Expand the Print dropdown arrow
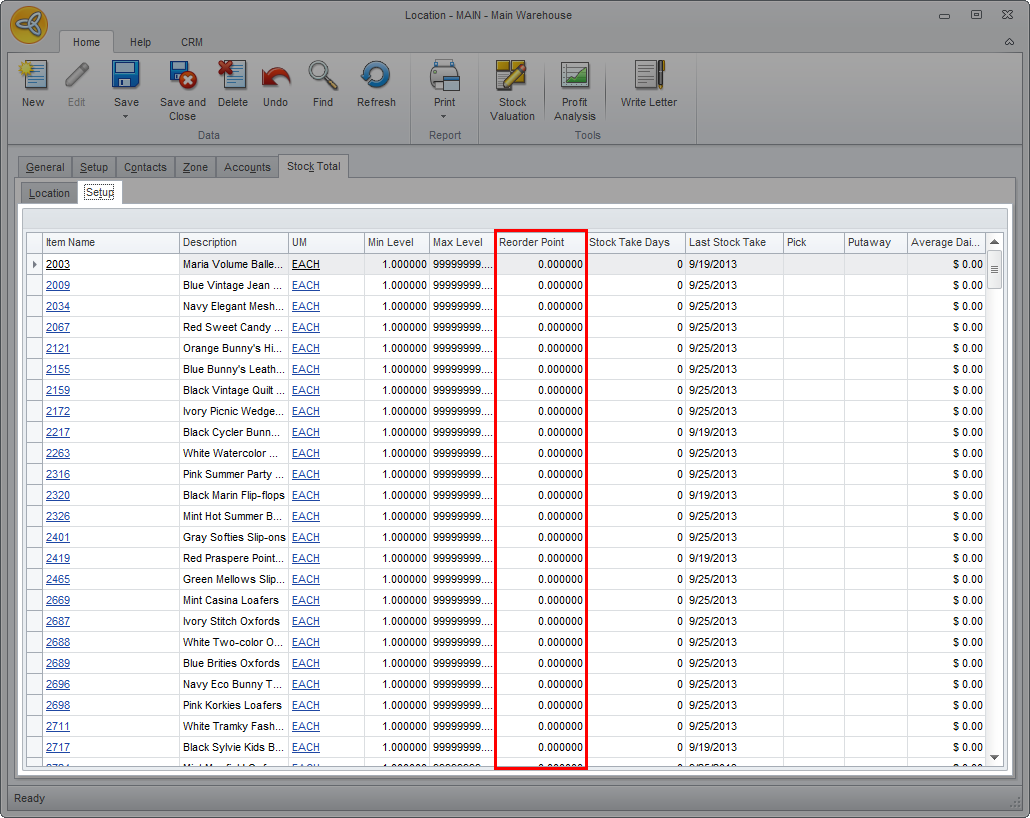 tap(444, 116)
